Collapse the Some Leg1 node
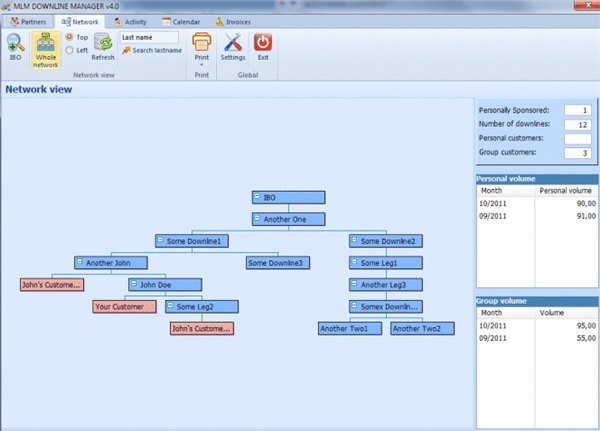Image resolution: width=600 pixels, height=431 pixels. pos(354,262)
